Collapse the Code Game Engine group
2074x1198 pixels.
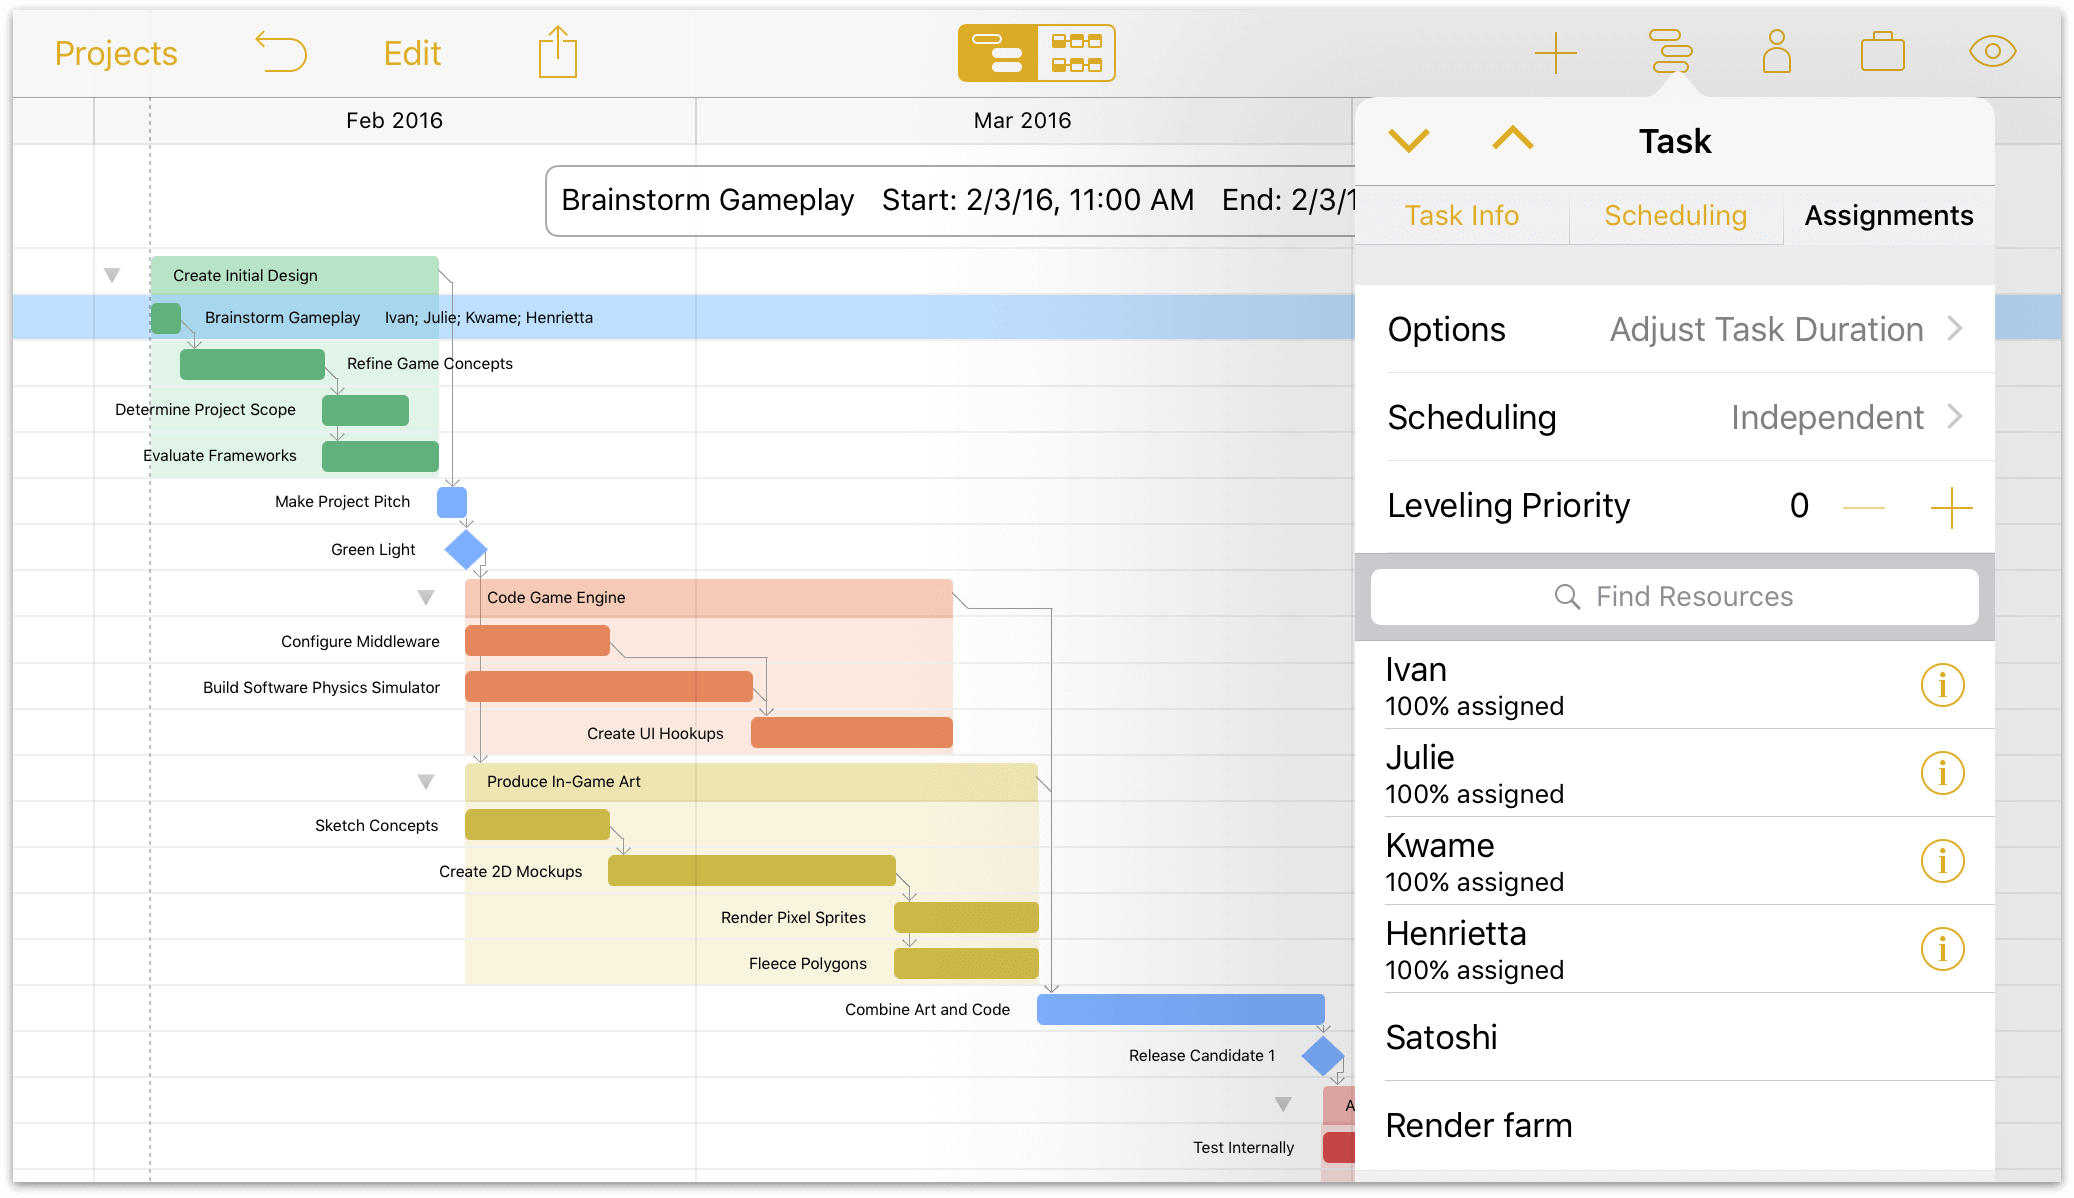pyautogui.click(x=426, y=597)
